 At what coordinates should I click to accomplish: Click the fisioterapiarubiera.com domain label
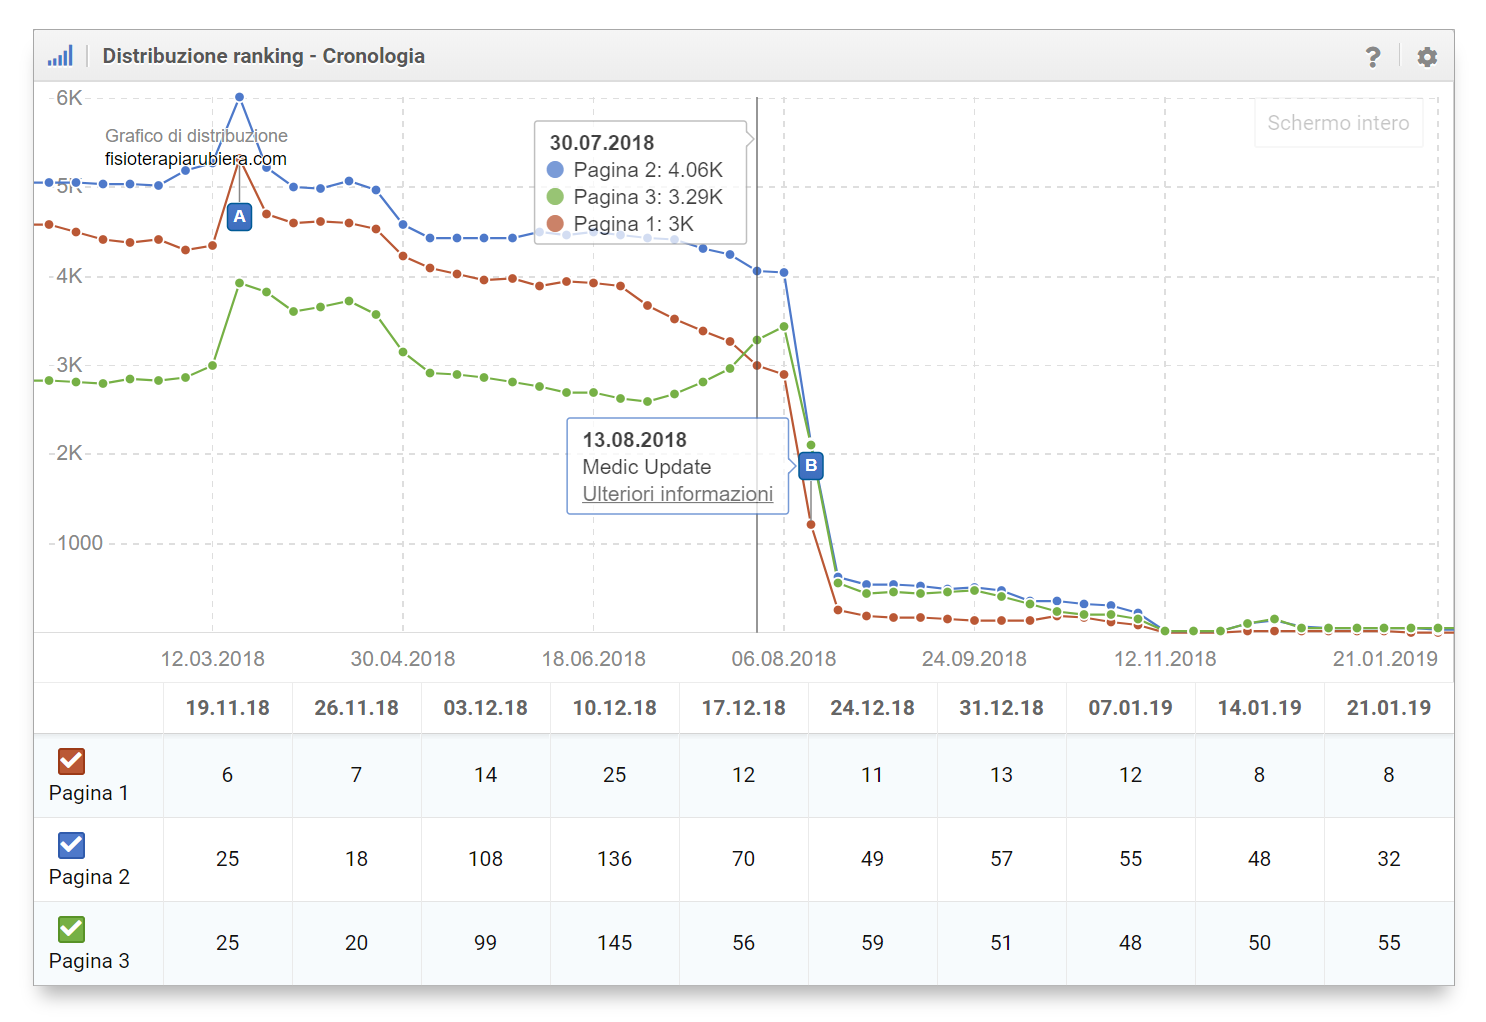coord(196,159)
